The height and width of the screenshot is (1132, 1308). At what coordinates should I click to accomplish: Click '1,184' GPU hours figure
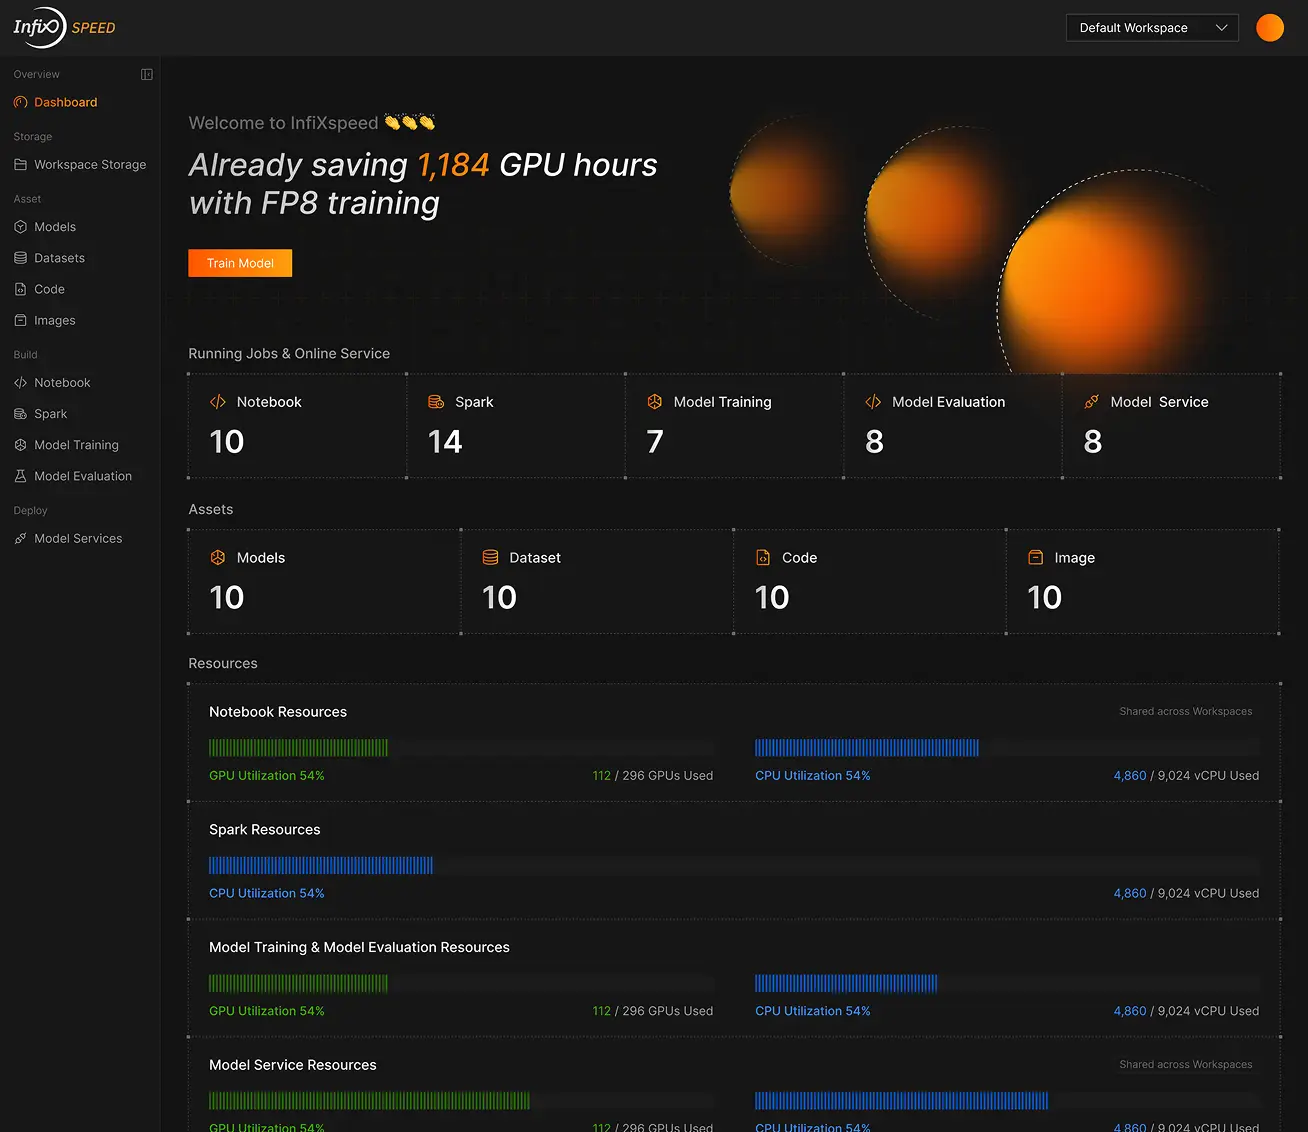coord(453,165)
